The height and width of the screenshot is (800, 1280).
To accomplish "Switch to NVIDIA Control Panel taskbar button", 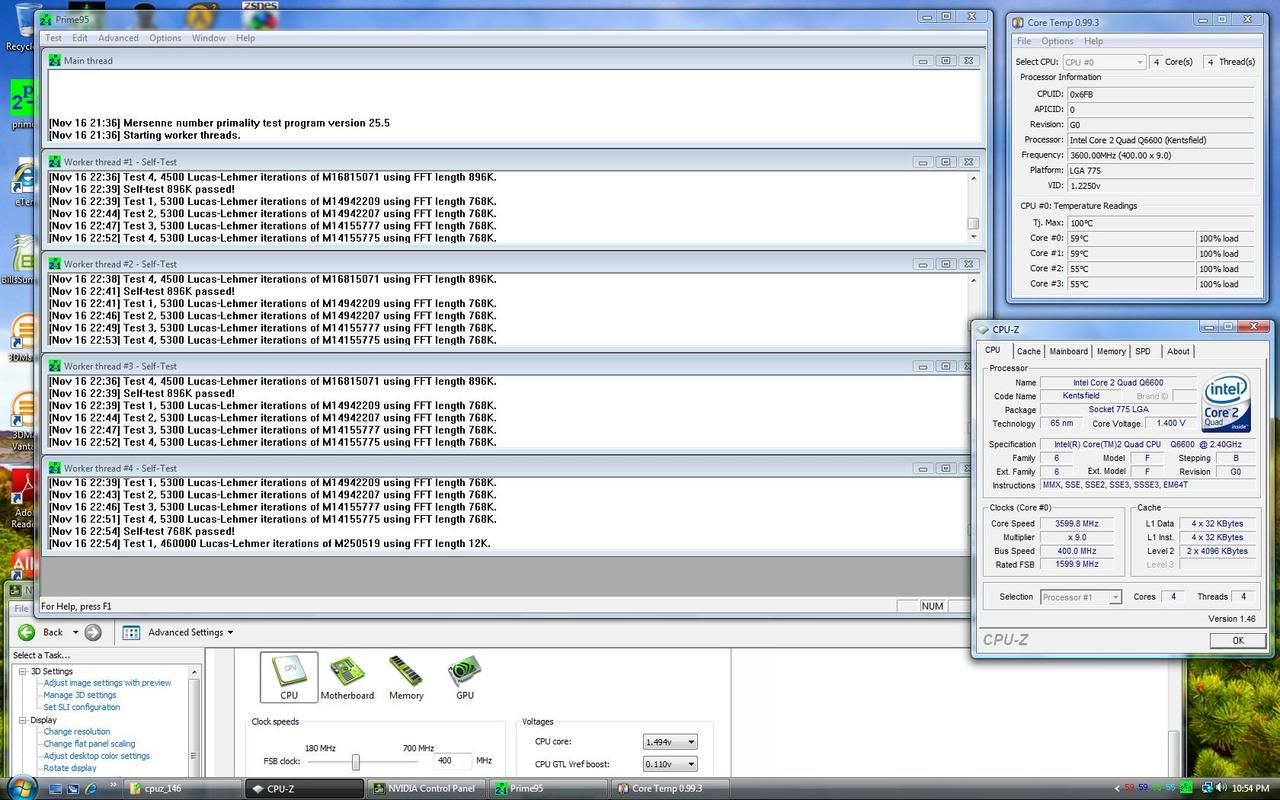I will click(x=427, y=788).
